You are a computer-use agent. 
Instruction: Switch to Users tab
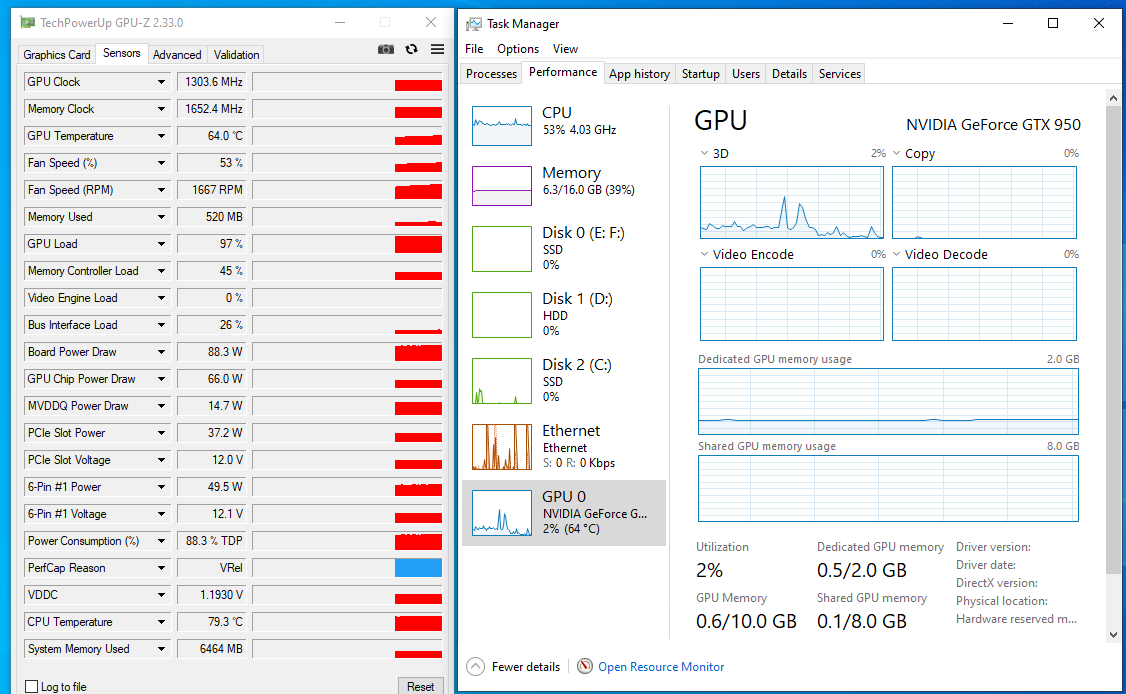[x=745, y=74]
